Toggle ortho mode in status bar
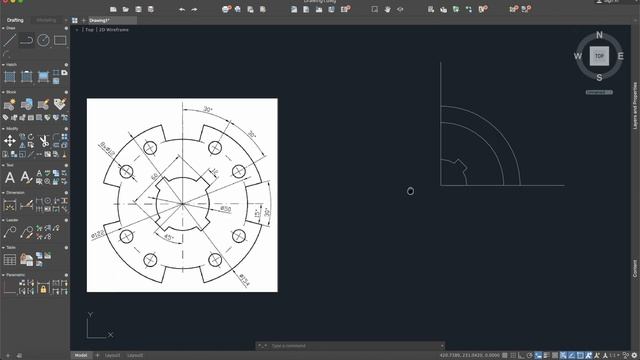 [521, 356]
